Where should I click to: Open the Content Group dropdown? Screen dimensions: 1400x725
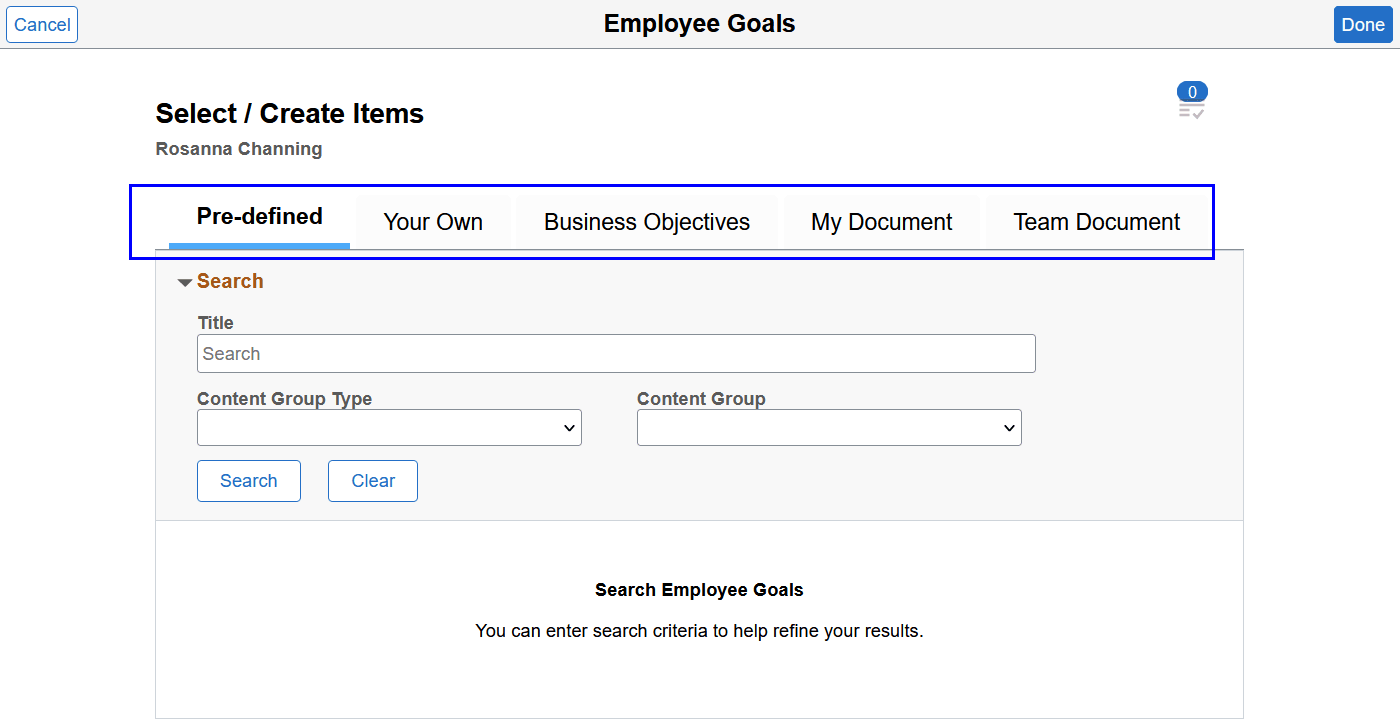(x=829, y=427)
